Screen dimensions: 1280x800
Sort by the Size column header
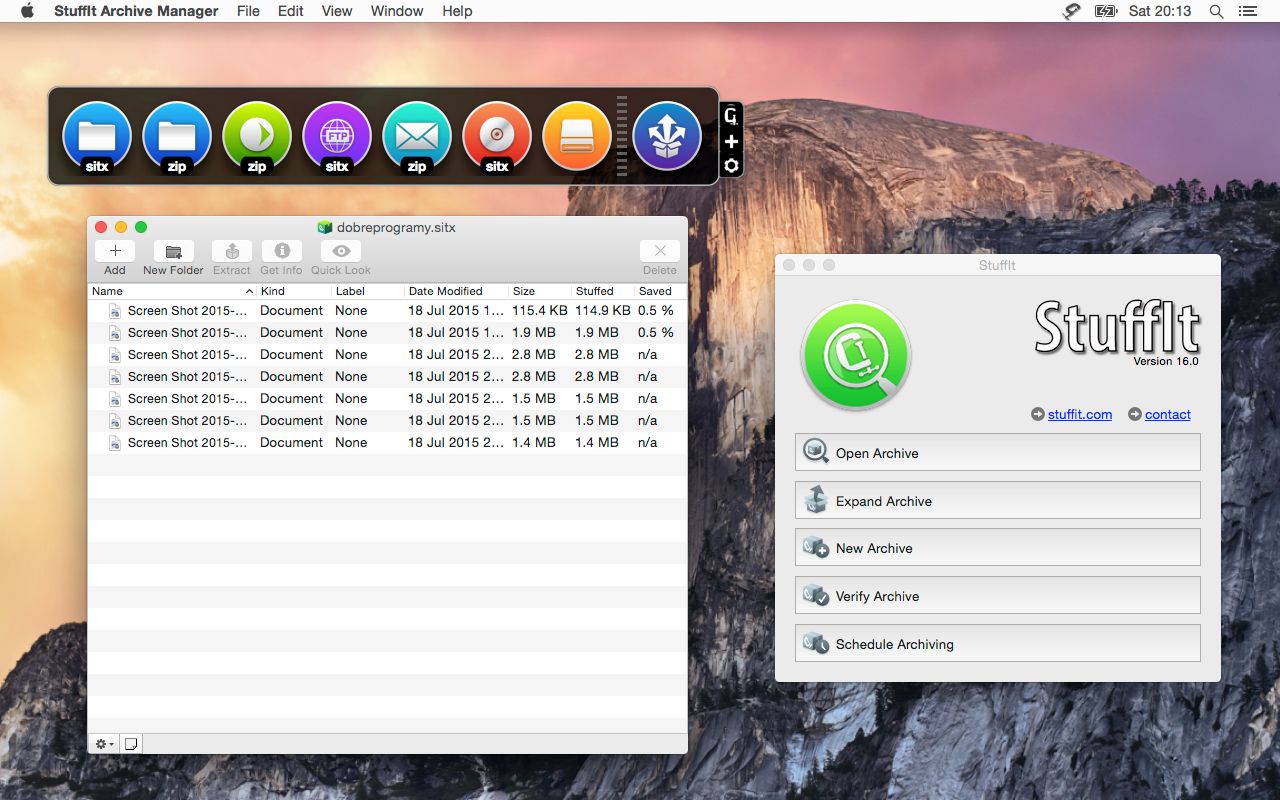click(539, 291)
